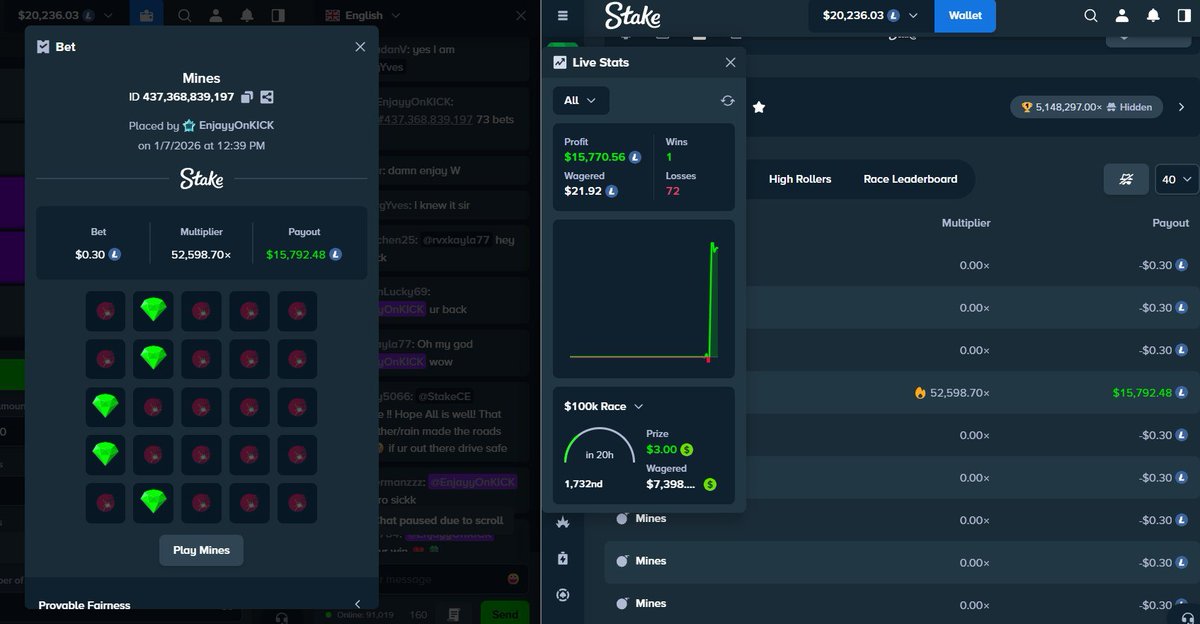Change chat language from English dropdown

(x=363, y=15)
